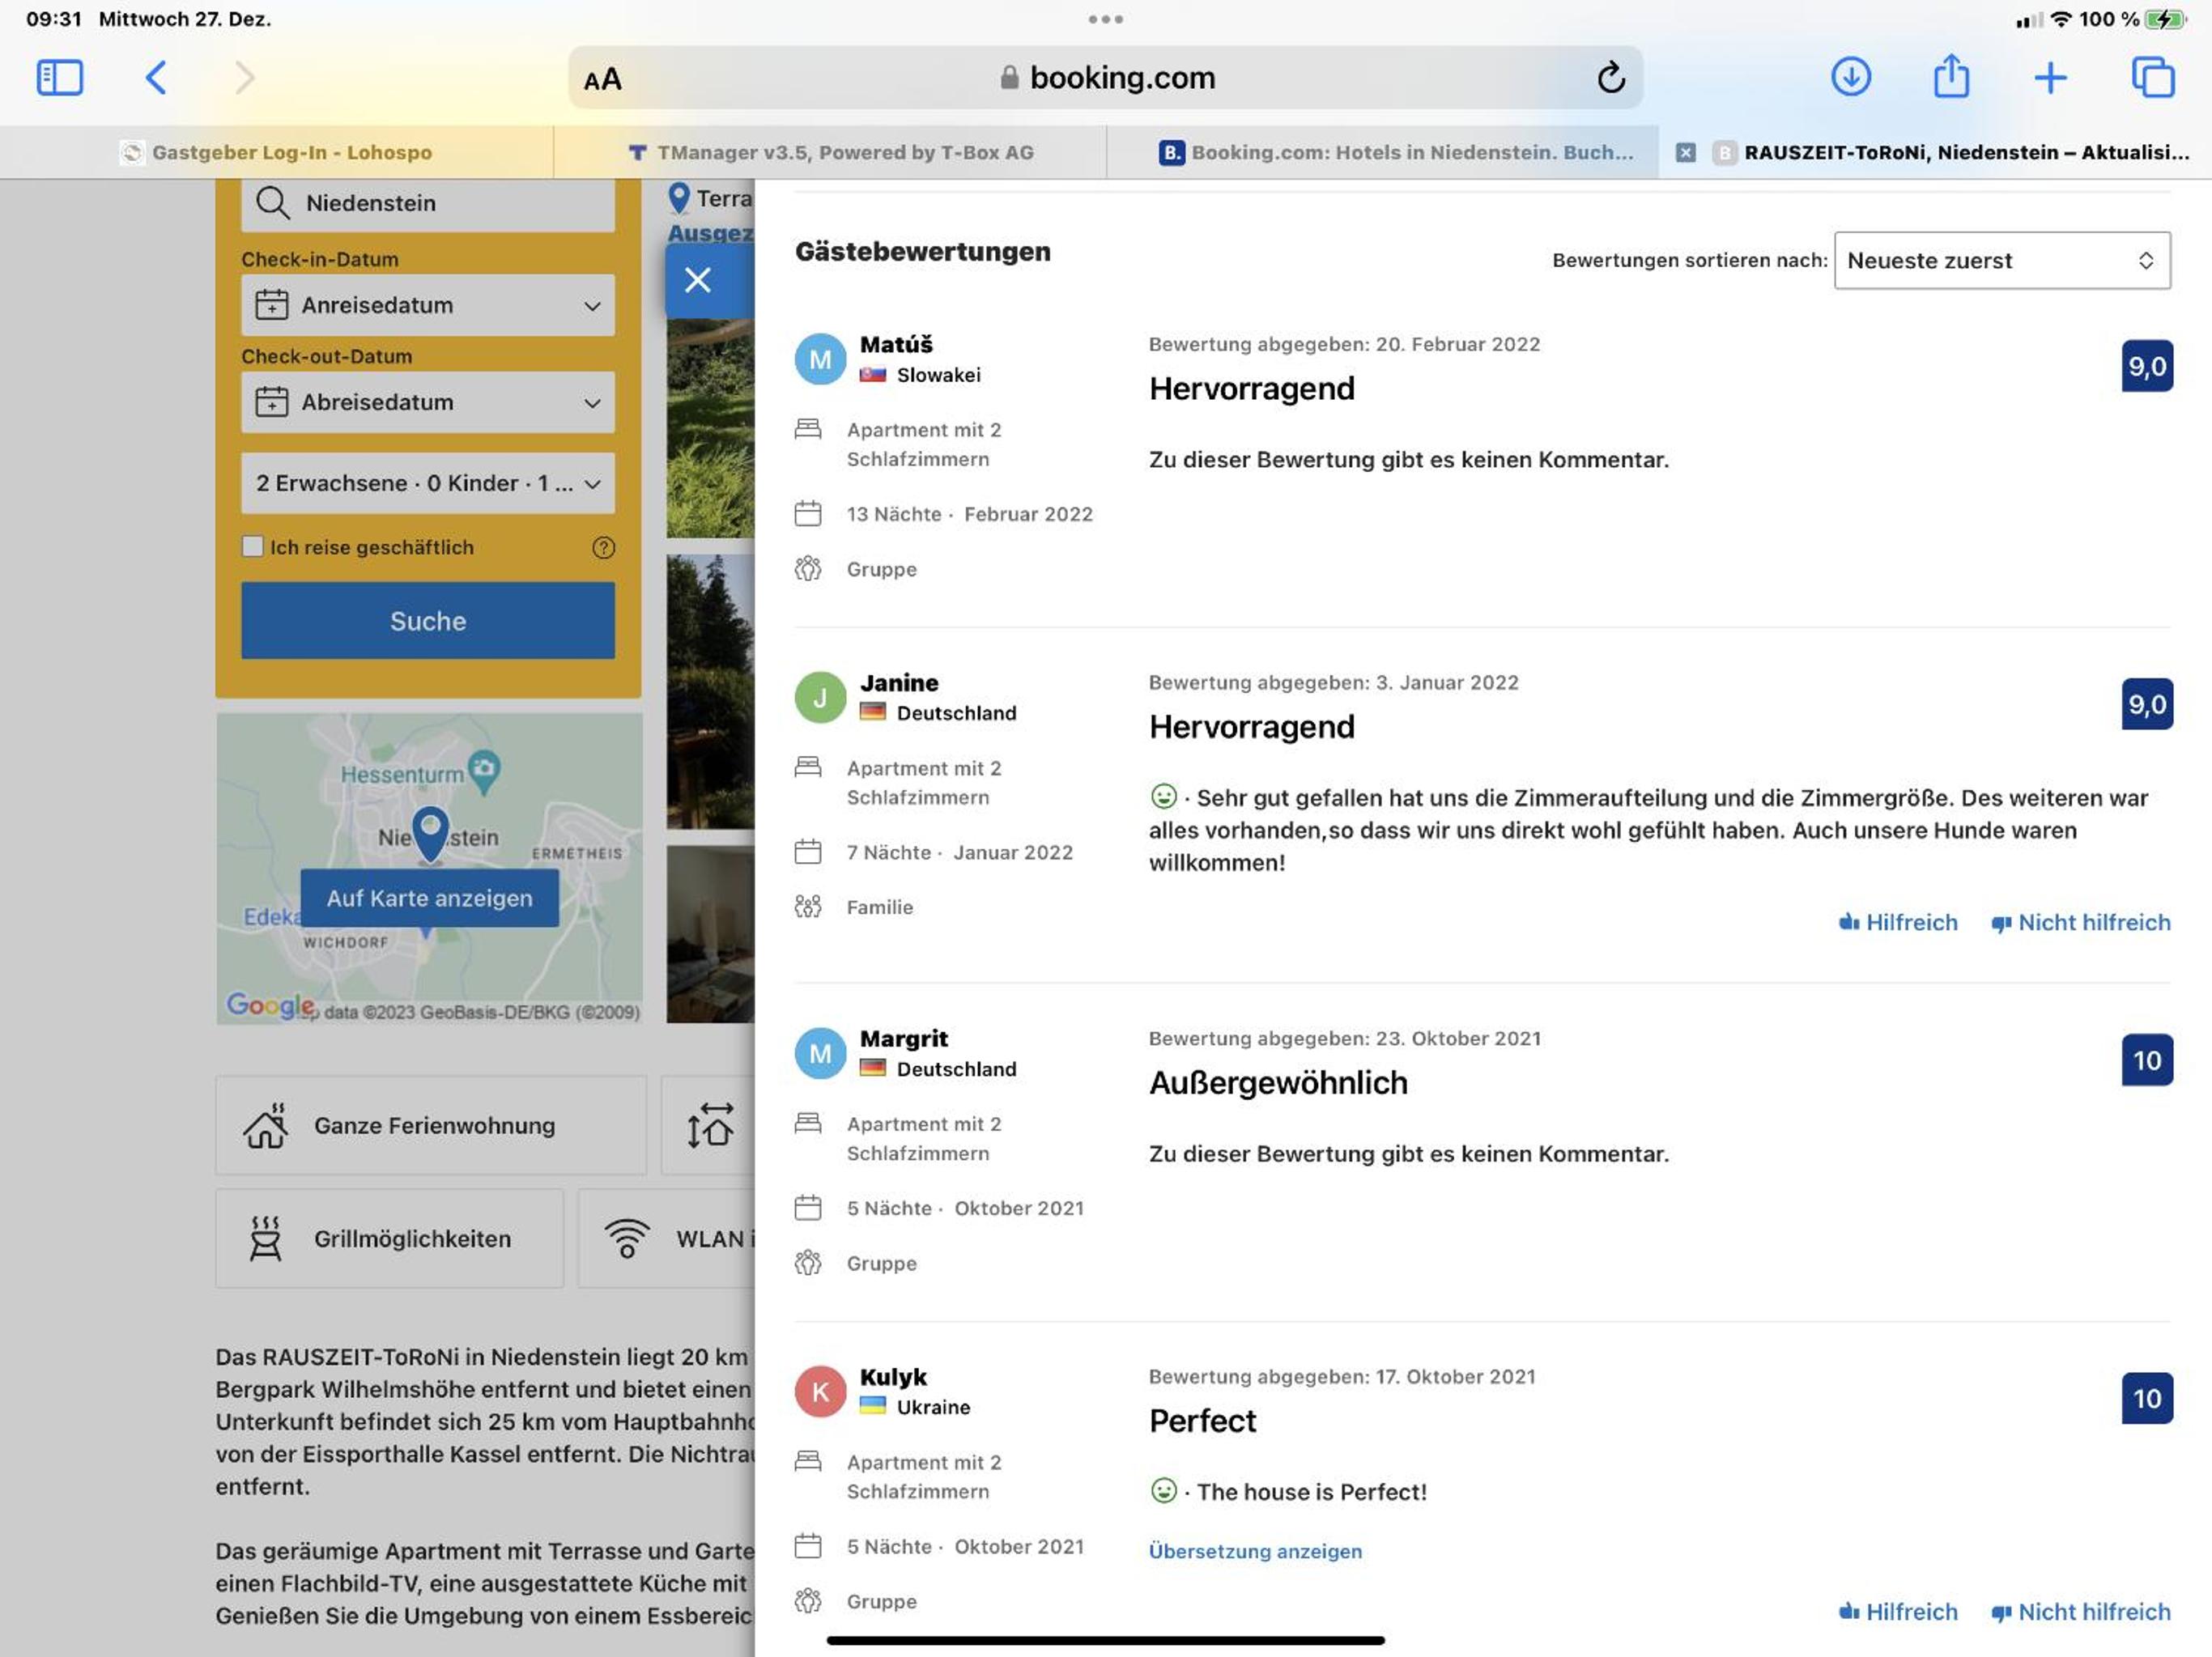Click the search magnifier icon beside Niedenstein

(272, 202)
